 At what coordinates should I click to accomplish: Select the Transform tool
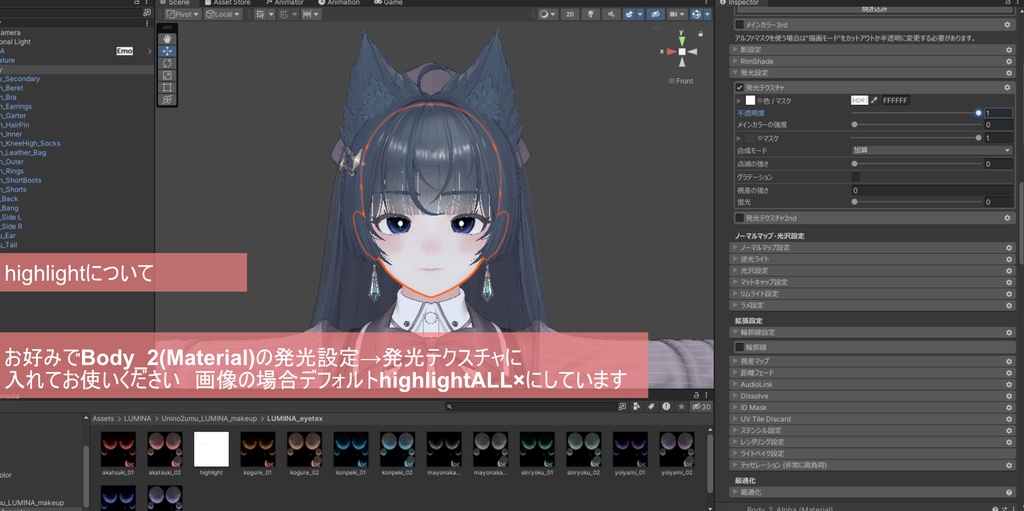point(167,99)
